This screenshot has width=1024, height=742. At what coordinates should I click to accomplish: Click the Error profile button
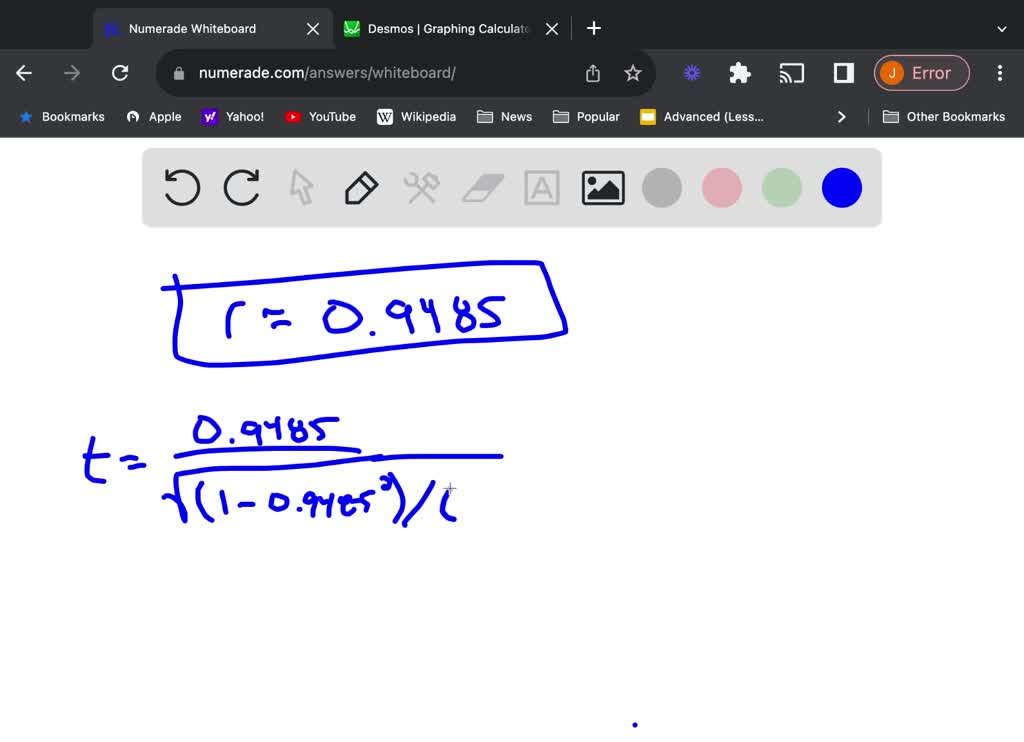coord(921,73)
